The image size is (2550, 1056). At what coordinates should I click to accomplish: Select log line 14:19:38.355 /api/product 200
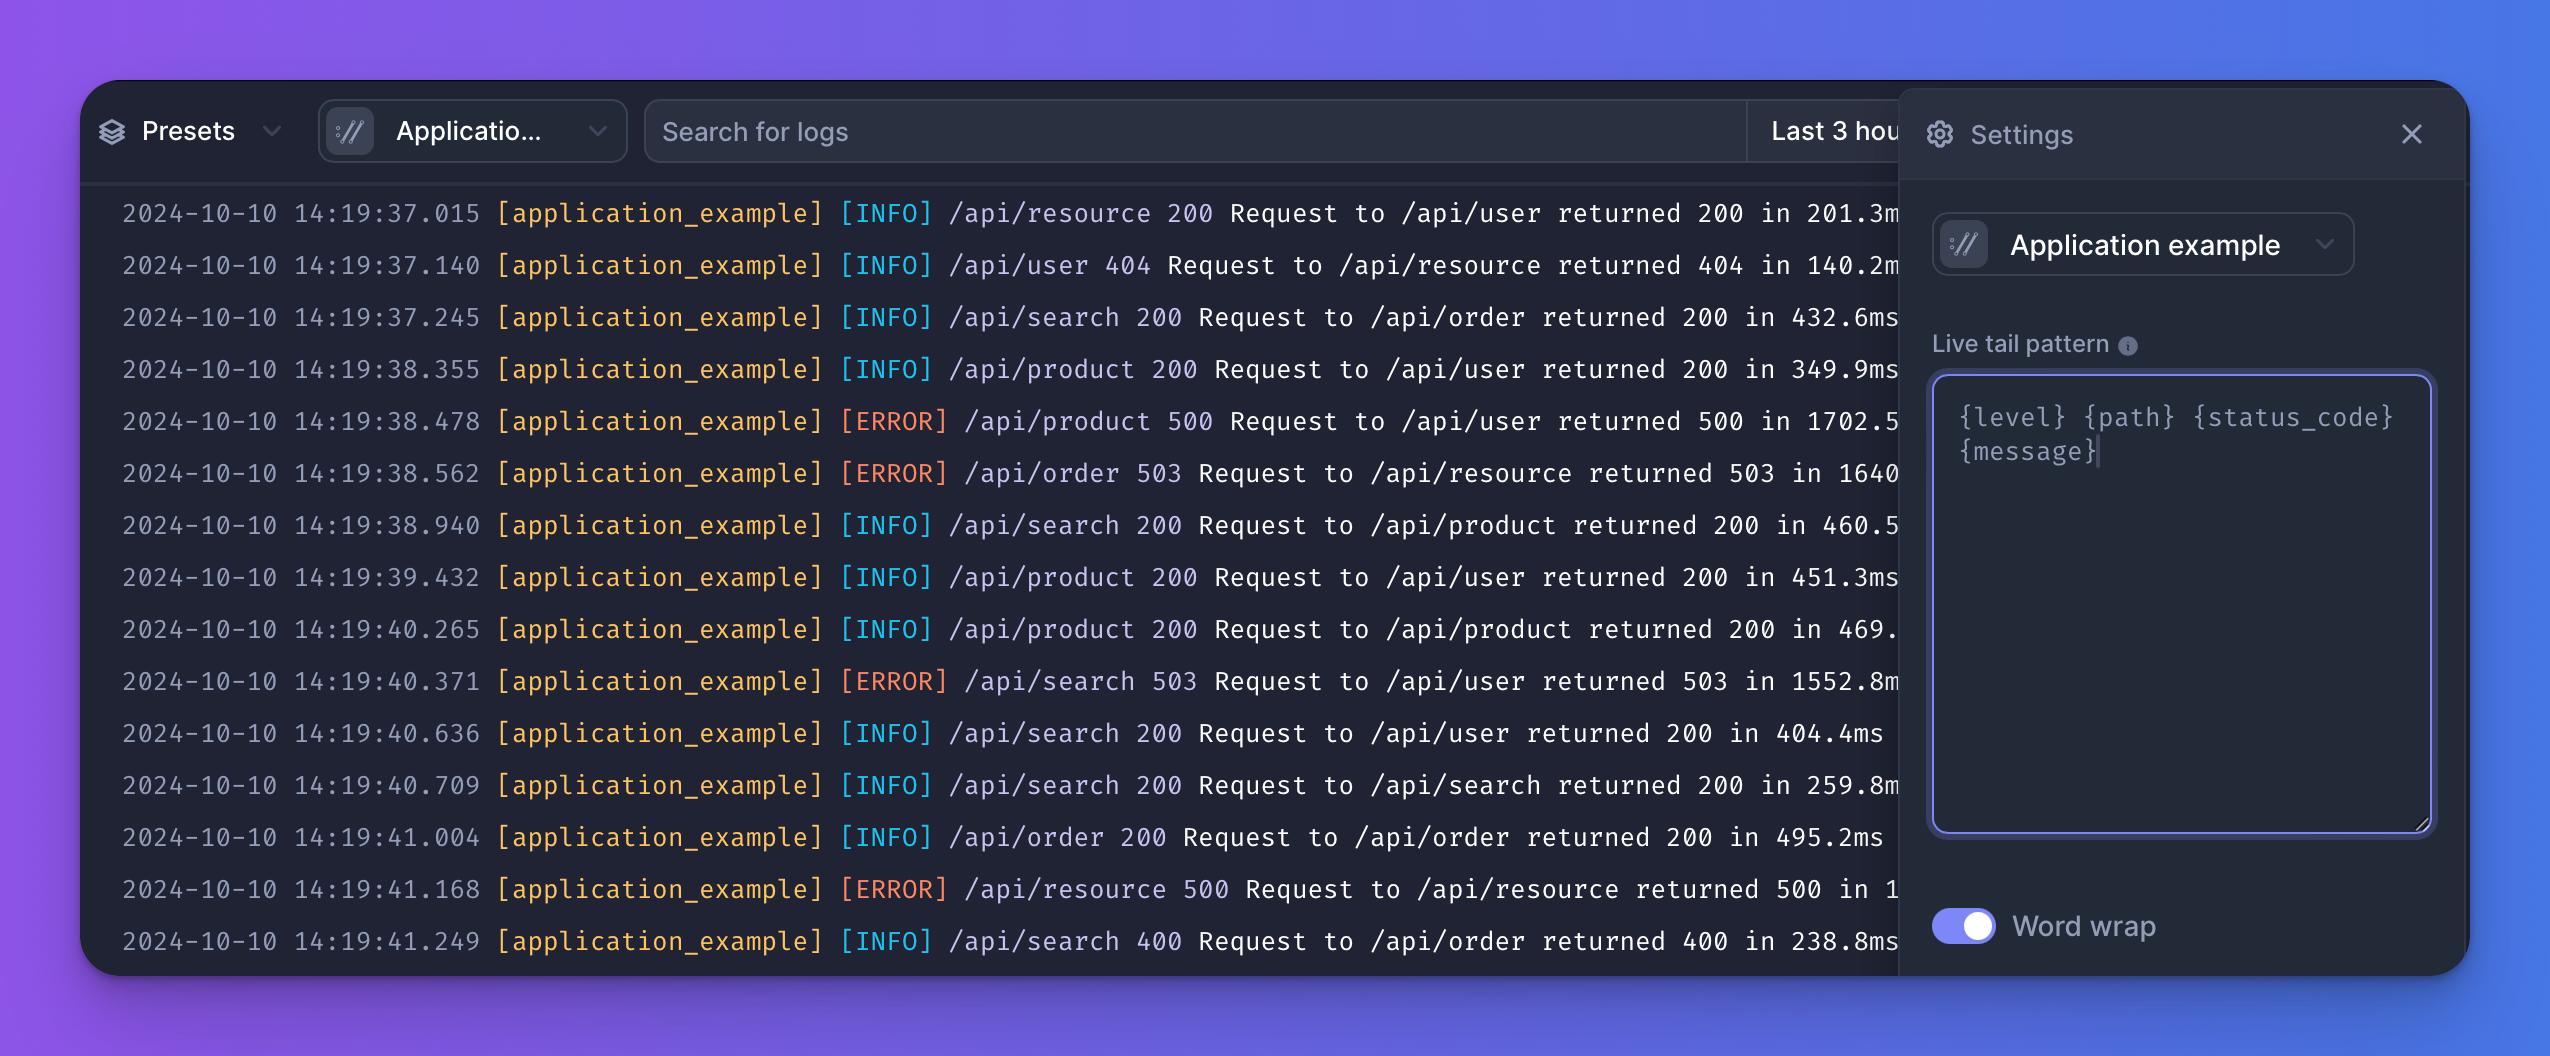click(1010, 369)
